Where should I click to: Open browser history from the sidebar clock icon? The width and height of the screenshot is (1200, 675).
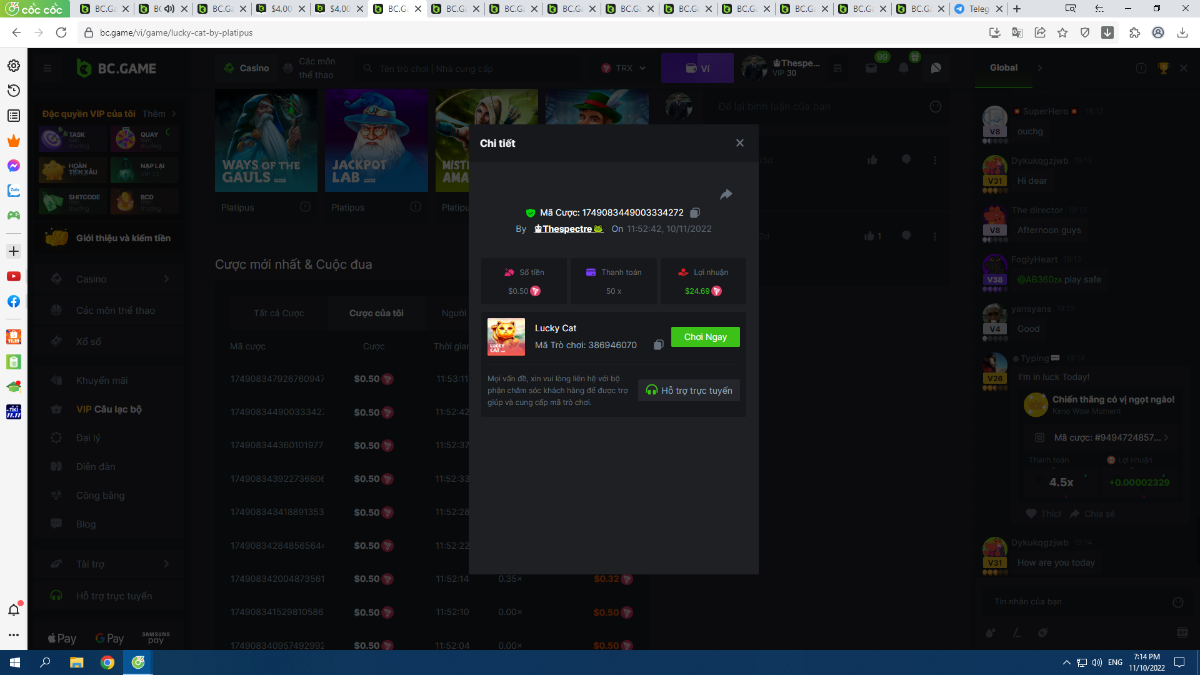pos(14,90)
